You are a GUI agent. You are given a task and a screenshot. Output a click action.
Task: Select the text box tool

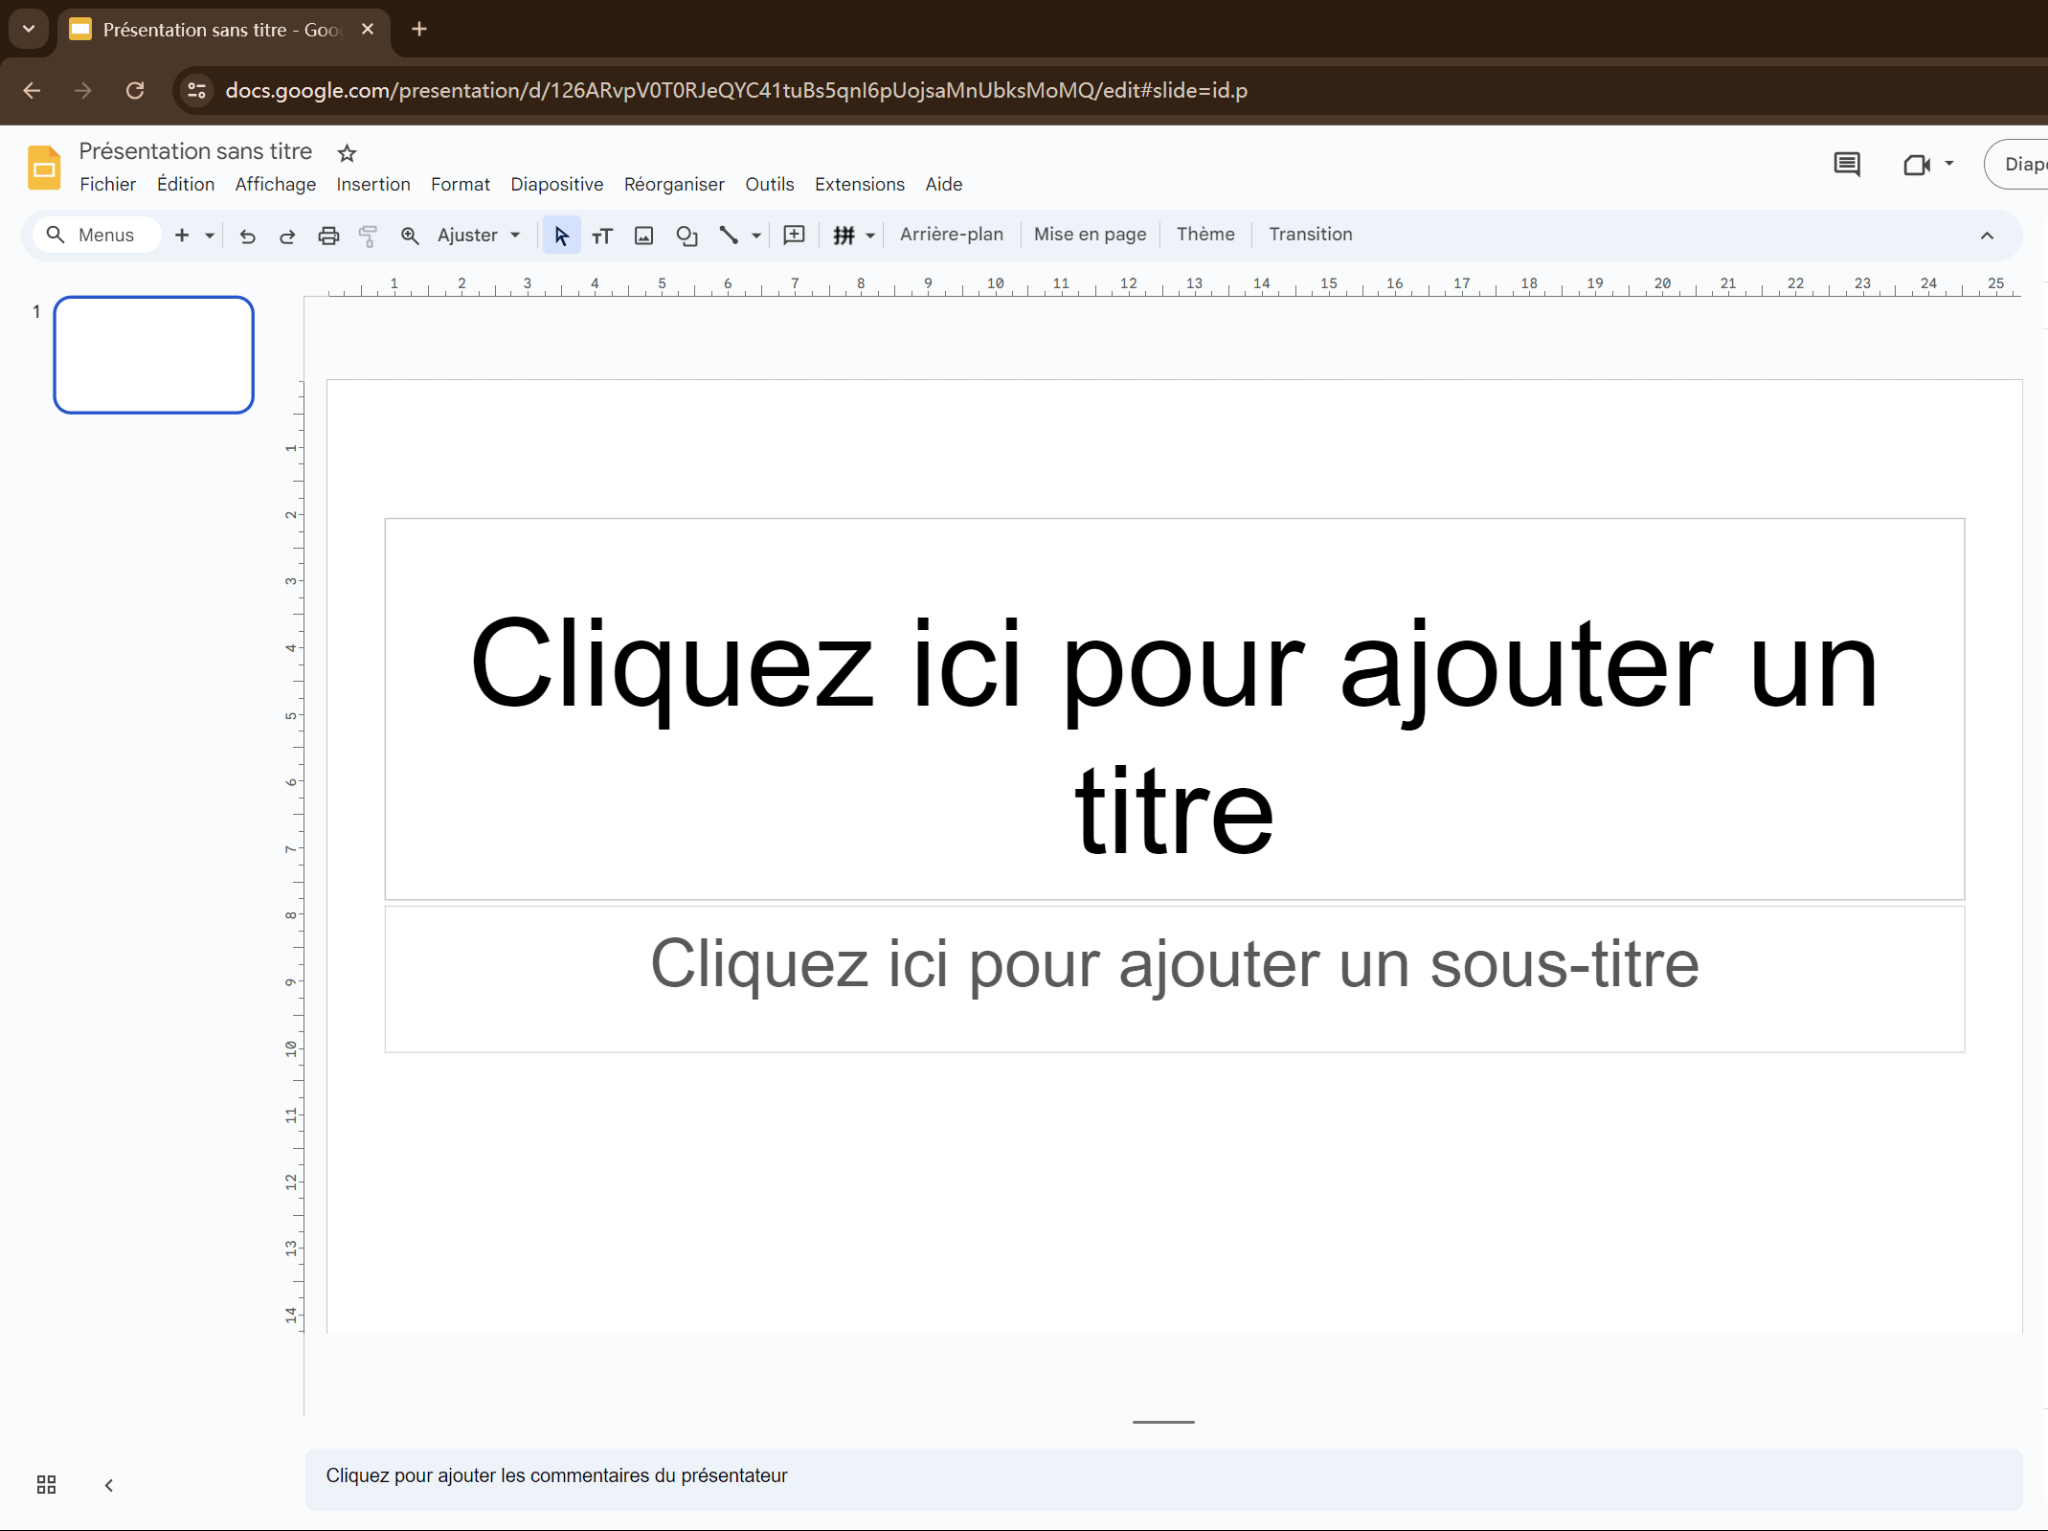click(x=602, y=236)
